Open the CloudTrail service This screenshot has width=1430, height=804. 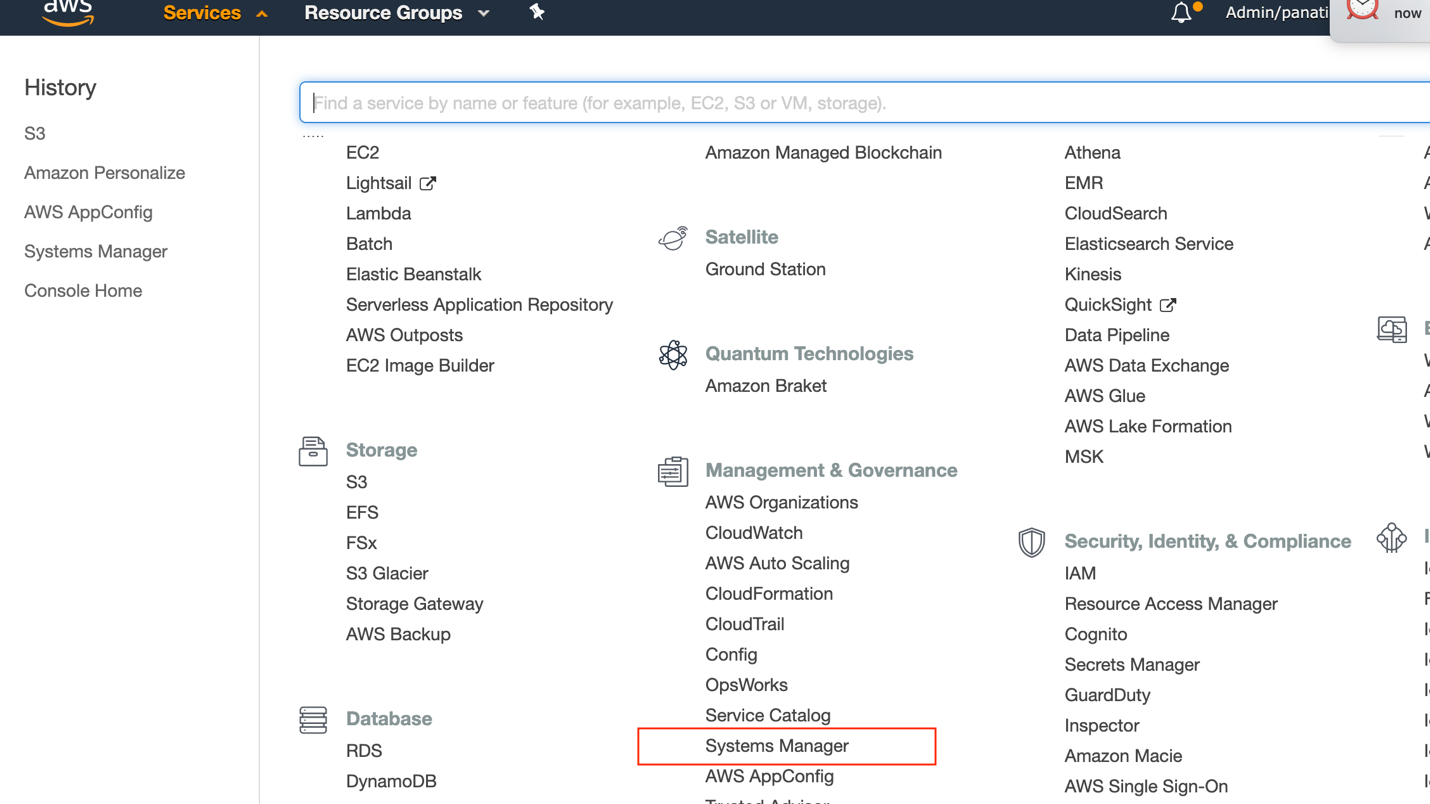coord(745,624)
